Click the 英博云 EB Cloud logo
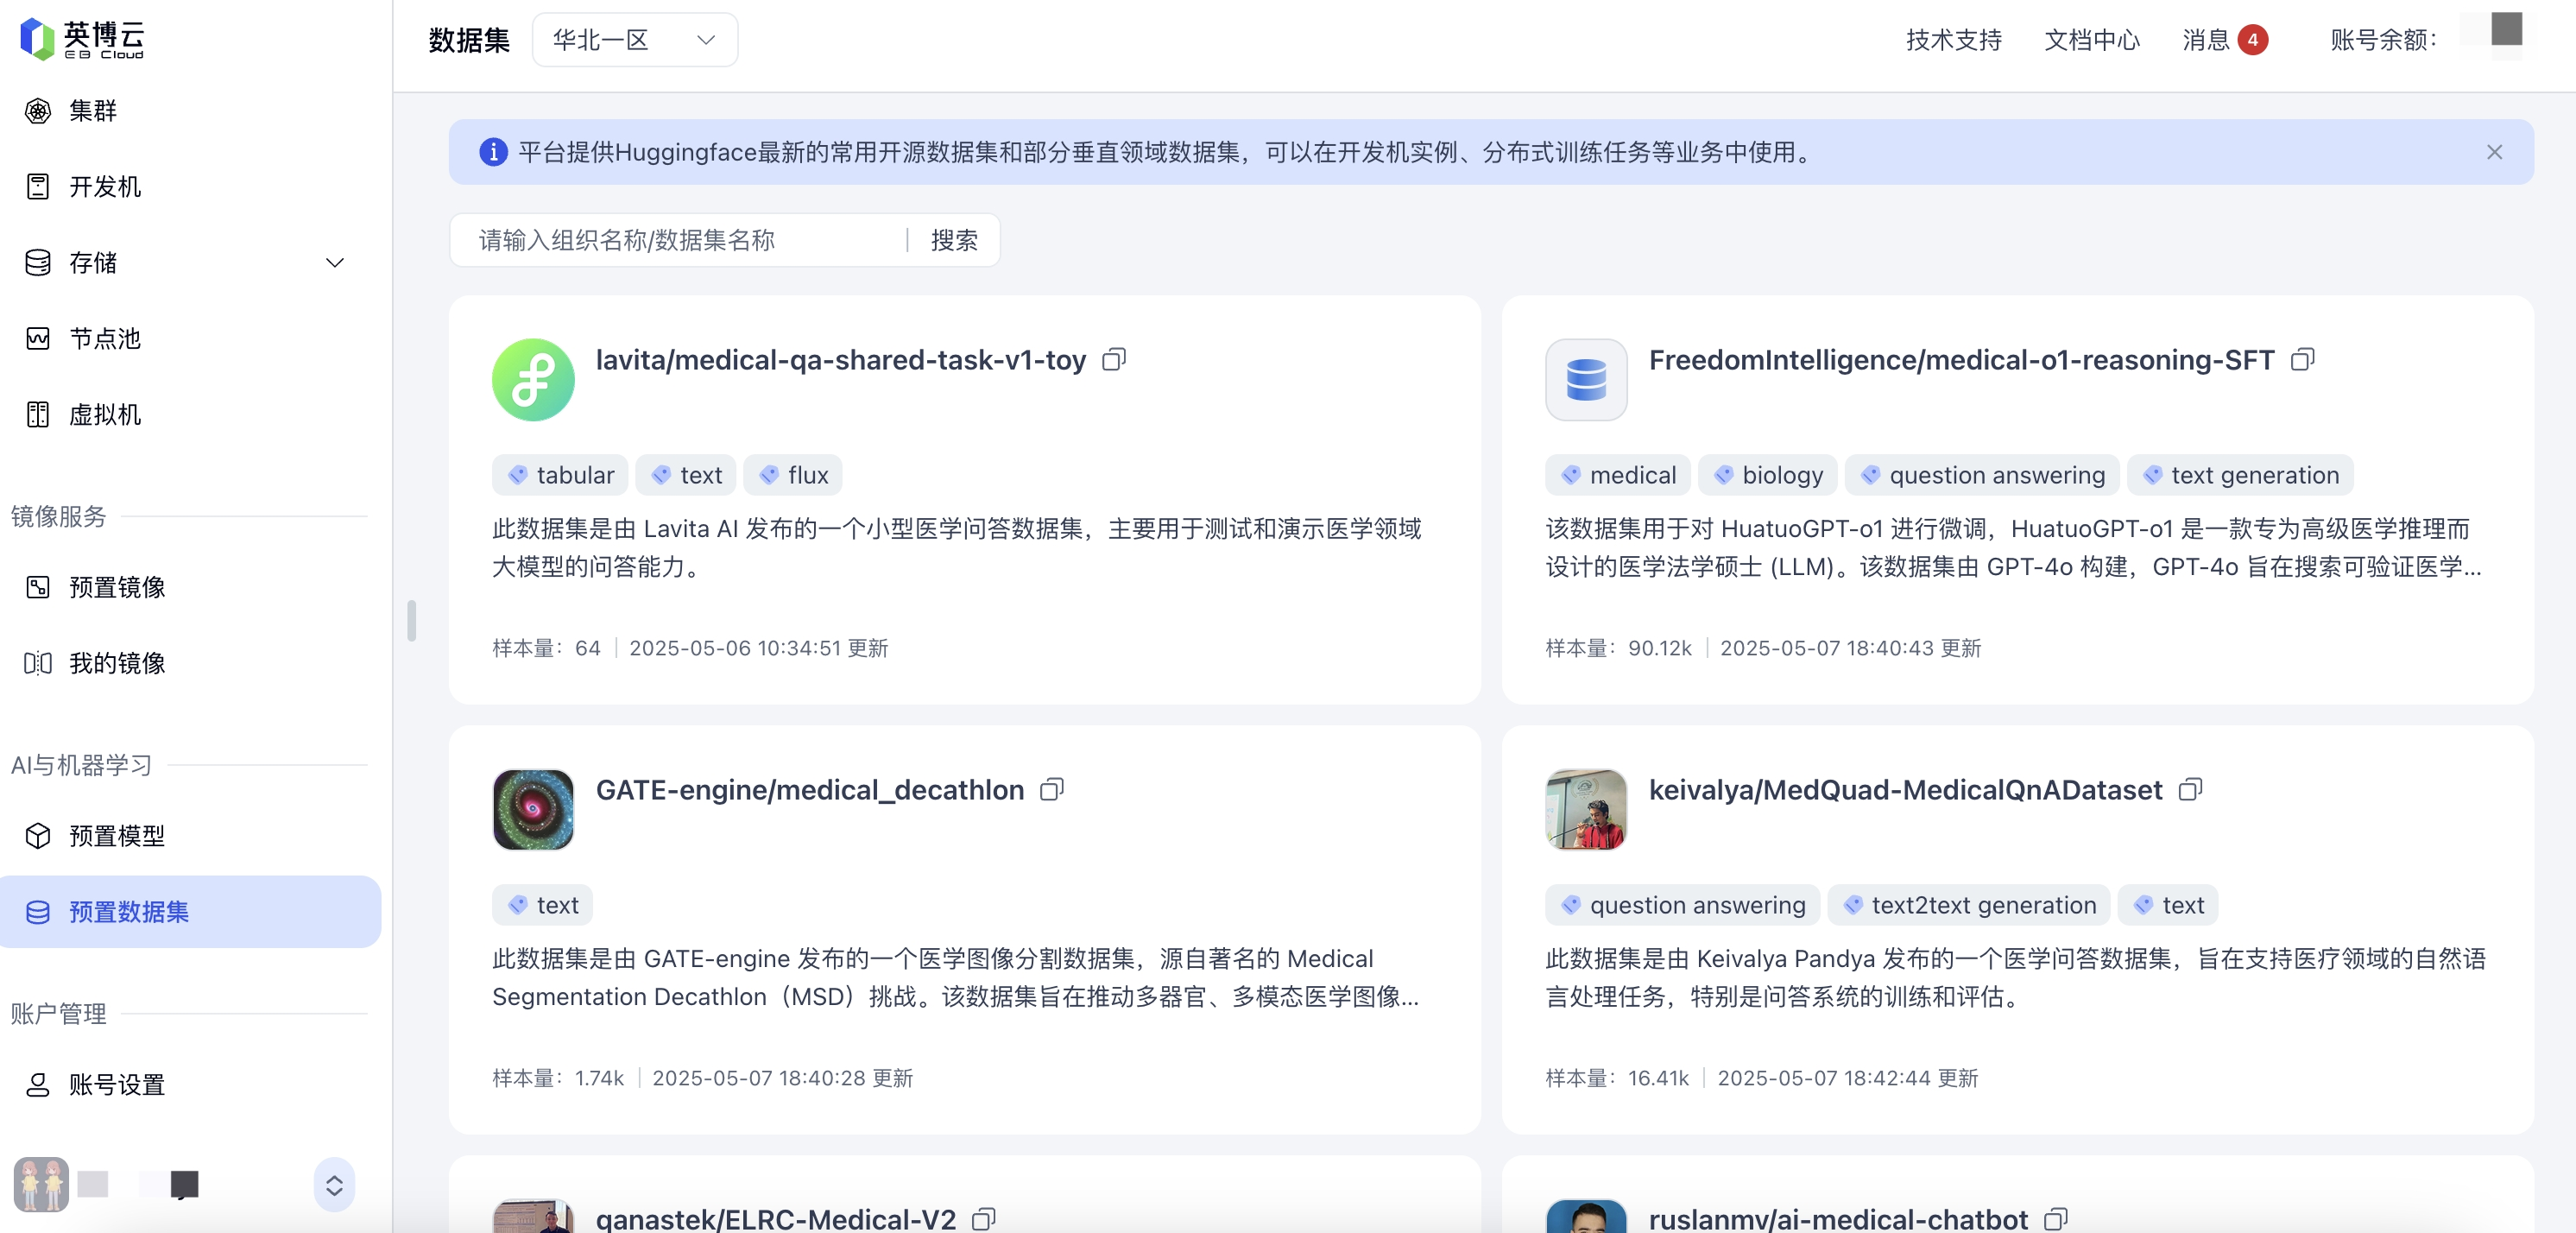The image size is (2576, 1233). [x=82, y=39]
